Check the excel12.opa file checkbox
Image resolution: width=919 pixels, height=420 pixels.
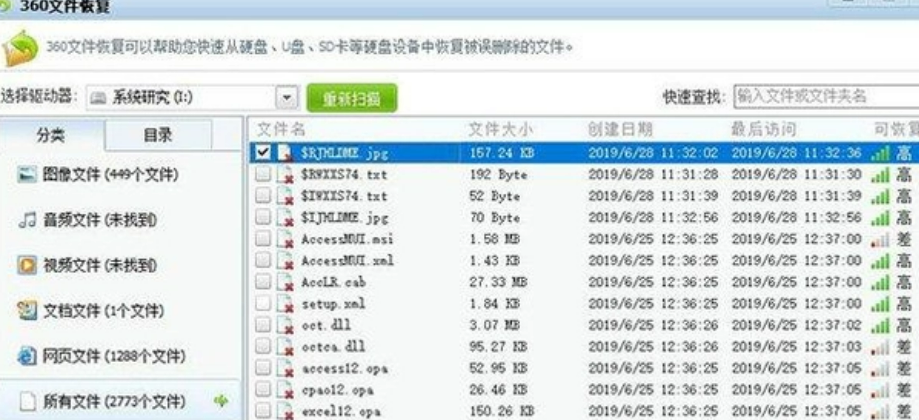click(x=263, y=410)
